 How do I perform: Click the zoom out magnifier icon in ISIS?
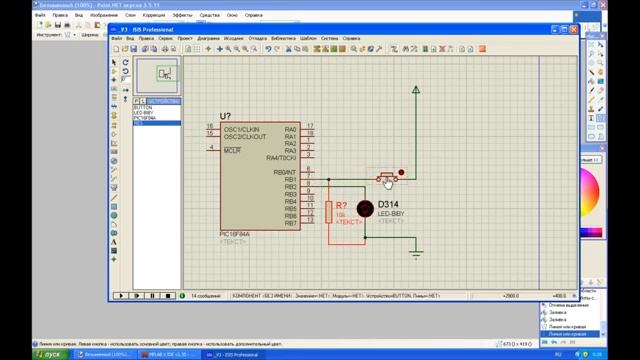[x=237, y=49]
